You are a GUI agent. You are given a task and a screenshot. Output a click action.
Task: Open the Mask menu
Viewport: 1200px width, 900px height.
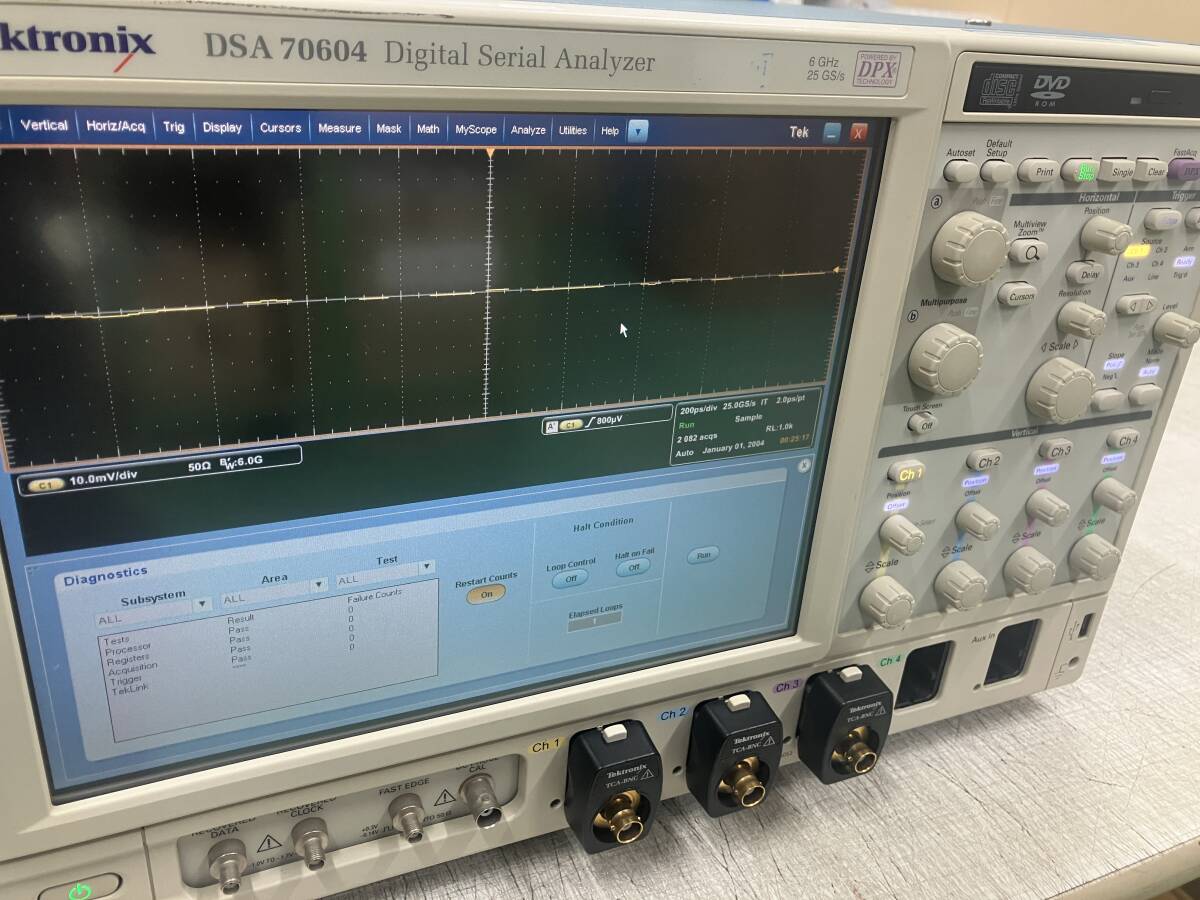click(389, 129)
